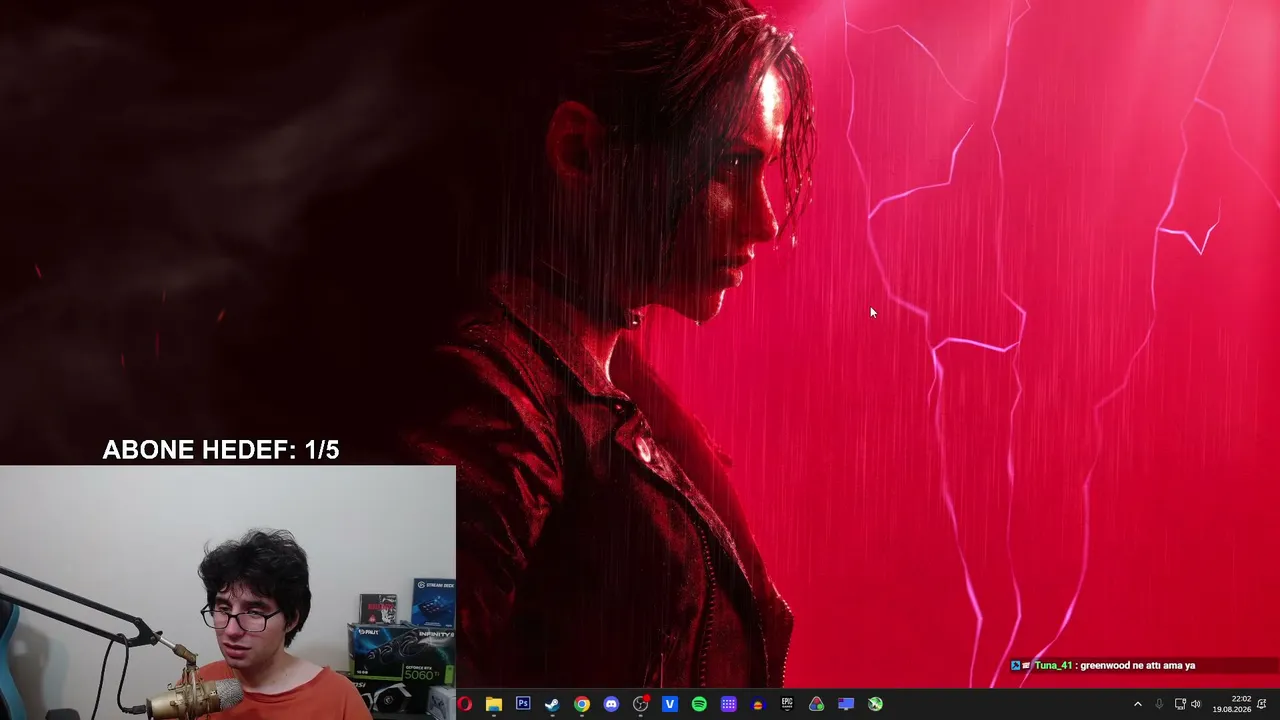
Task: Open the RGB color circles app icon
Action: click(x=817, y=704)
